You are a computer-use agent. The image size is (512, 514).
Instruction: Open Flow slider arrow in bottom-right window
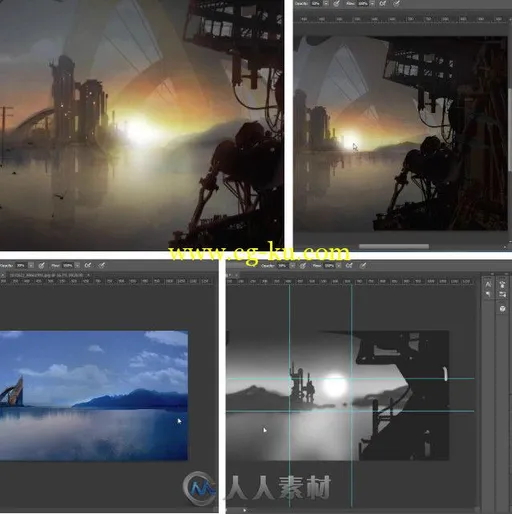pos(339,266)
